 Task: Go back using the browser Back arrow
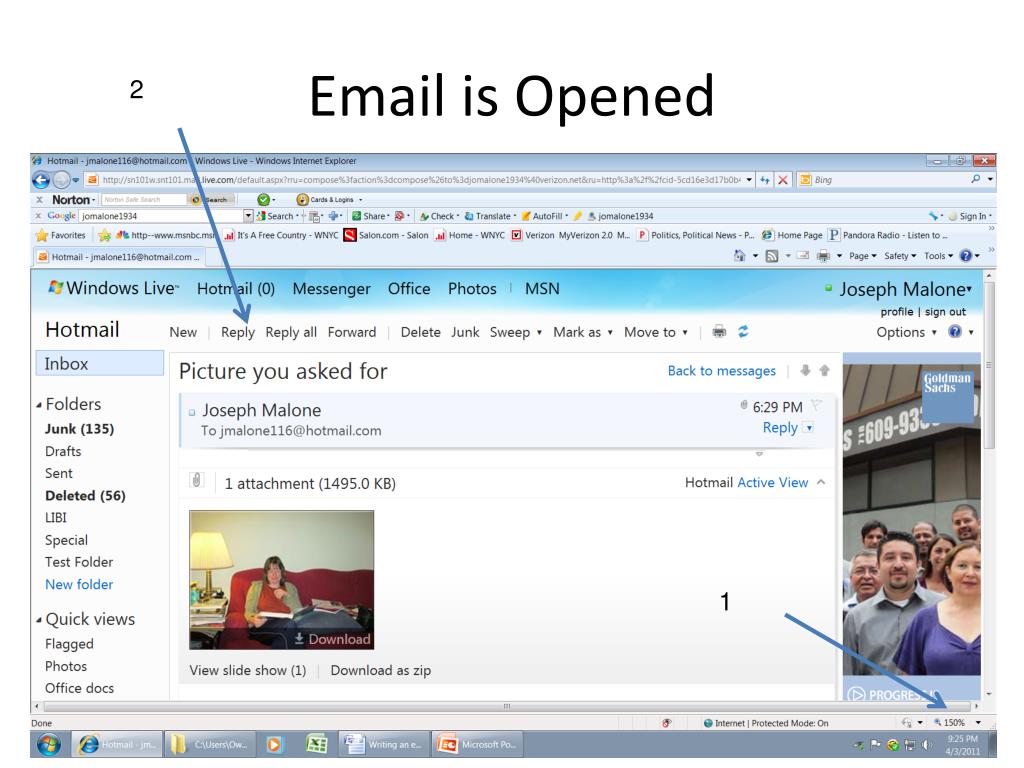[x=41, y=180]
